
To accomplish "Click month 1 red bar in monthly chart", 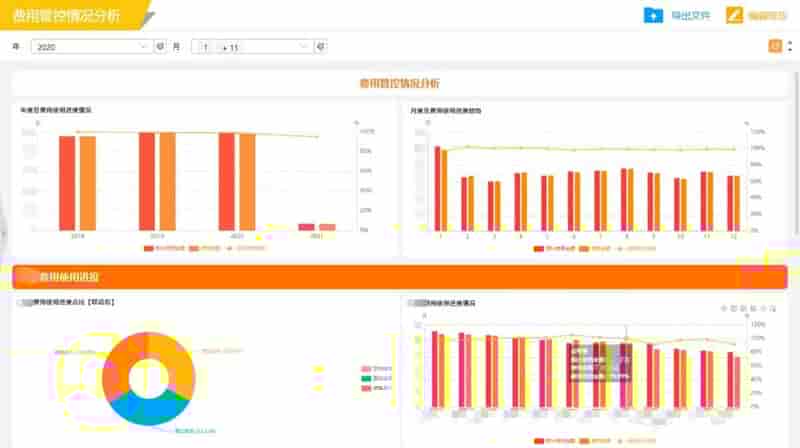I will tap(437, 189).
